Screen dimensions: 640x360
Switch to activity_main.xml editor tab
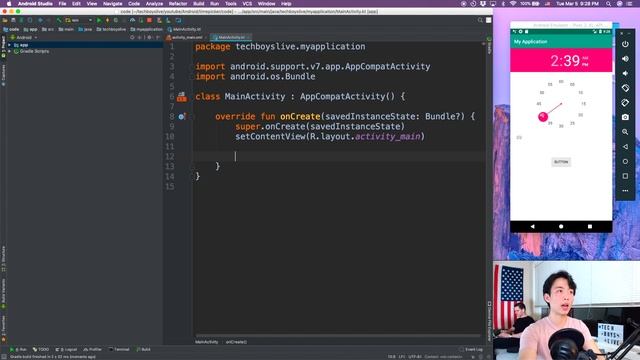[x=187, y=37]
